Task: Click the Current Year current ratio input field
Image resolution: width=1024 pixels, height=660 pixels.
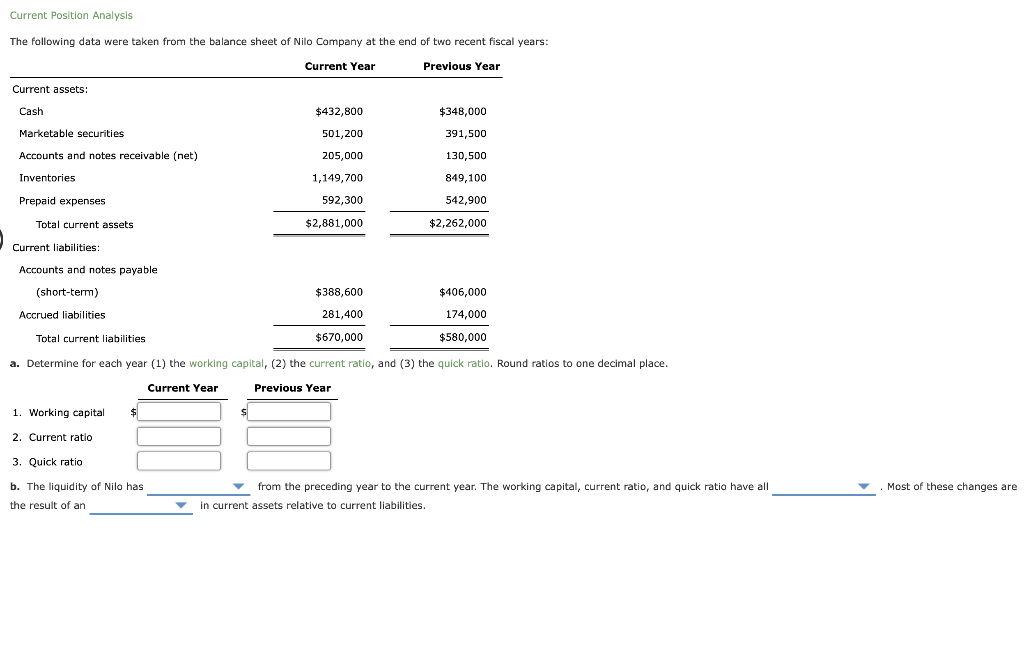Action: coord(179,436)
